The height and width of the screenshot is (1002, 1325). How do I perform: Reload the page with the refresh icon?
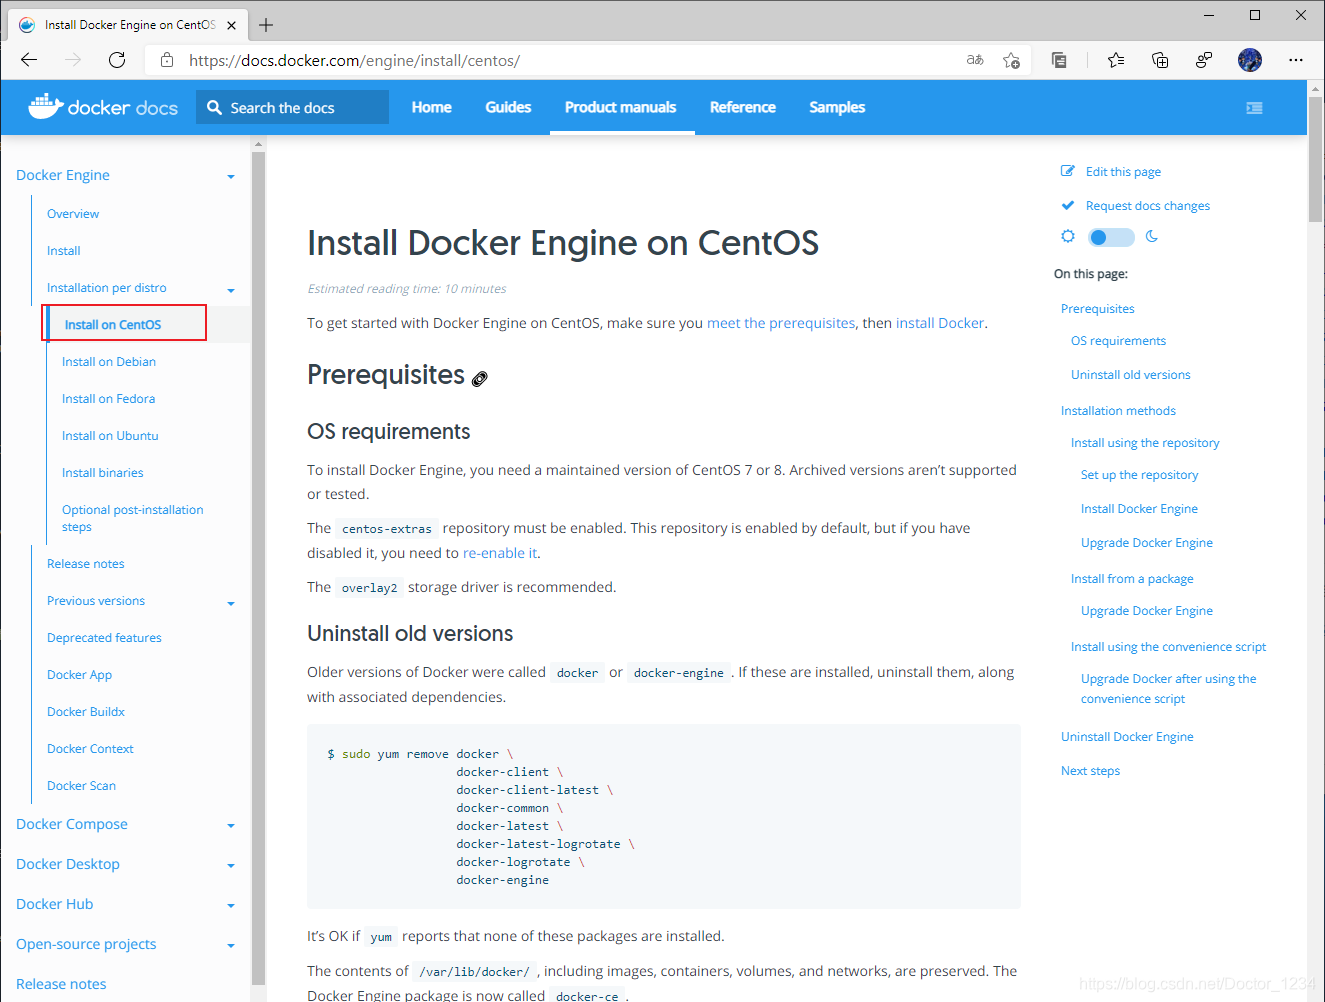tap(117, 60)
